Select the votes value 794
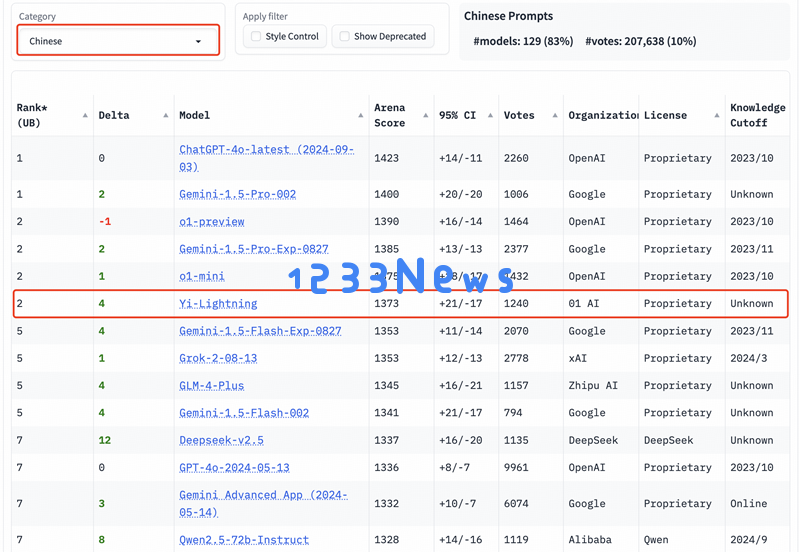Viewport: 800px width, 552px height. [x=513, y=413]
